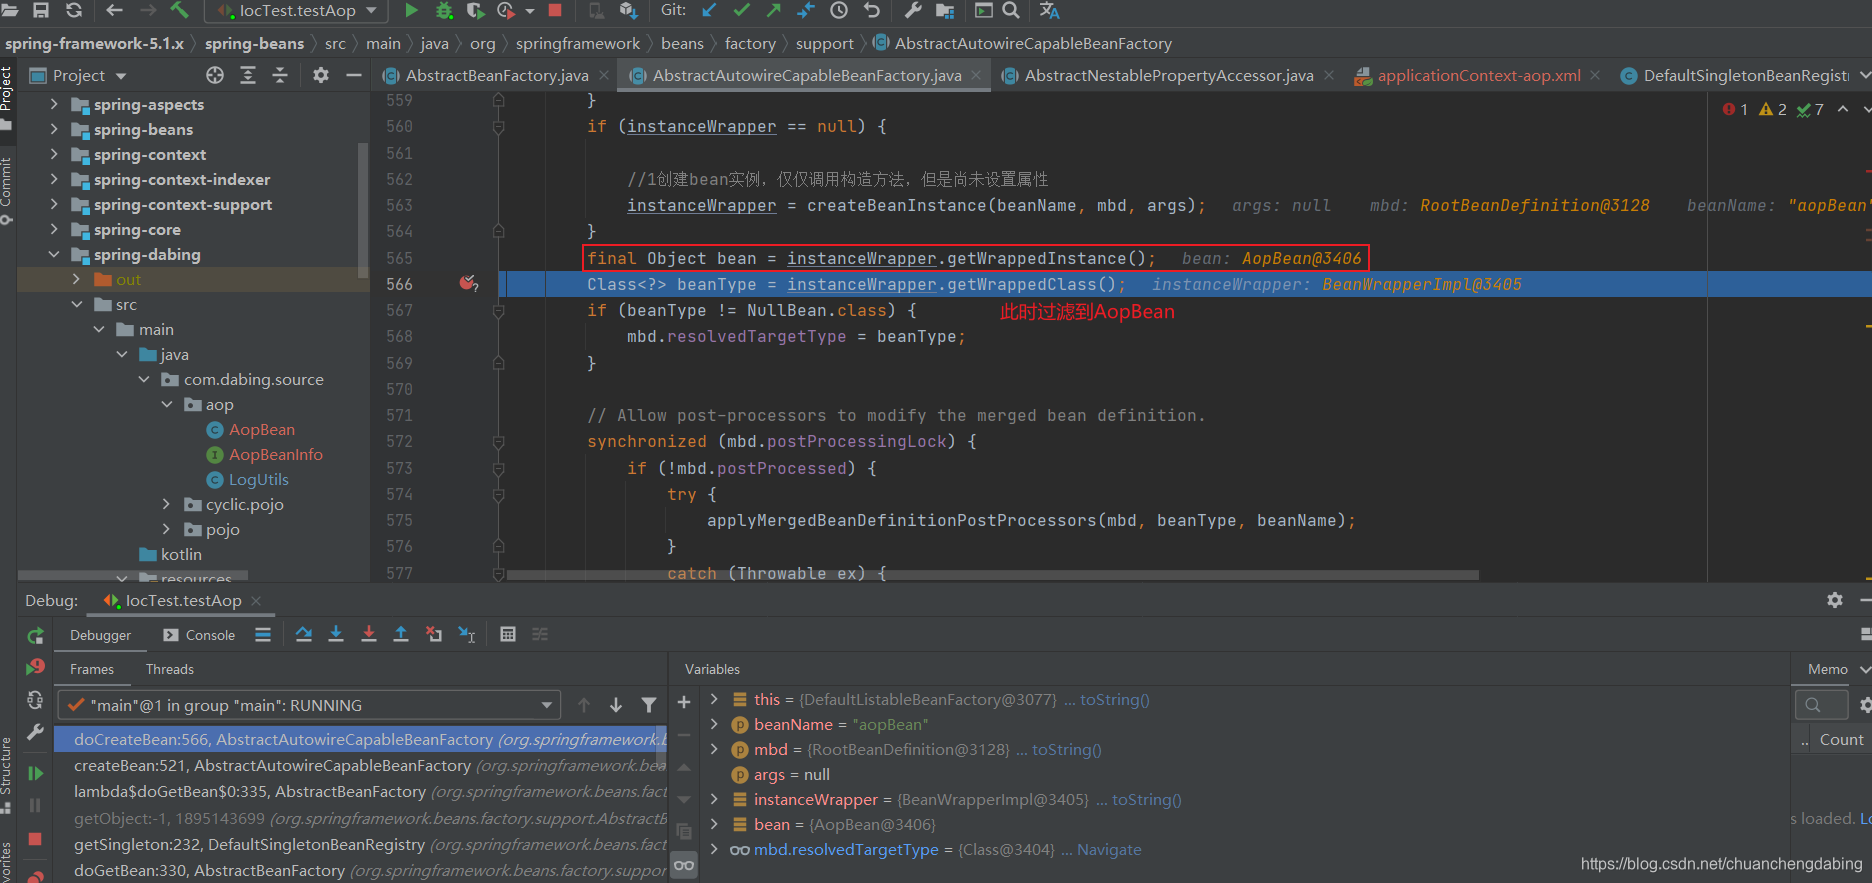Search everywhere with the magnifier icon
Screen dimensions: 1872x883
click(1011, 10)
